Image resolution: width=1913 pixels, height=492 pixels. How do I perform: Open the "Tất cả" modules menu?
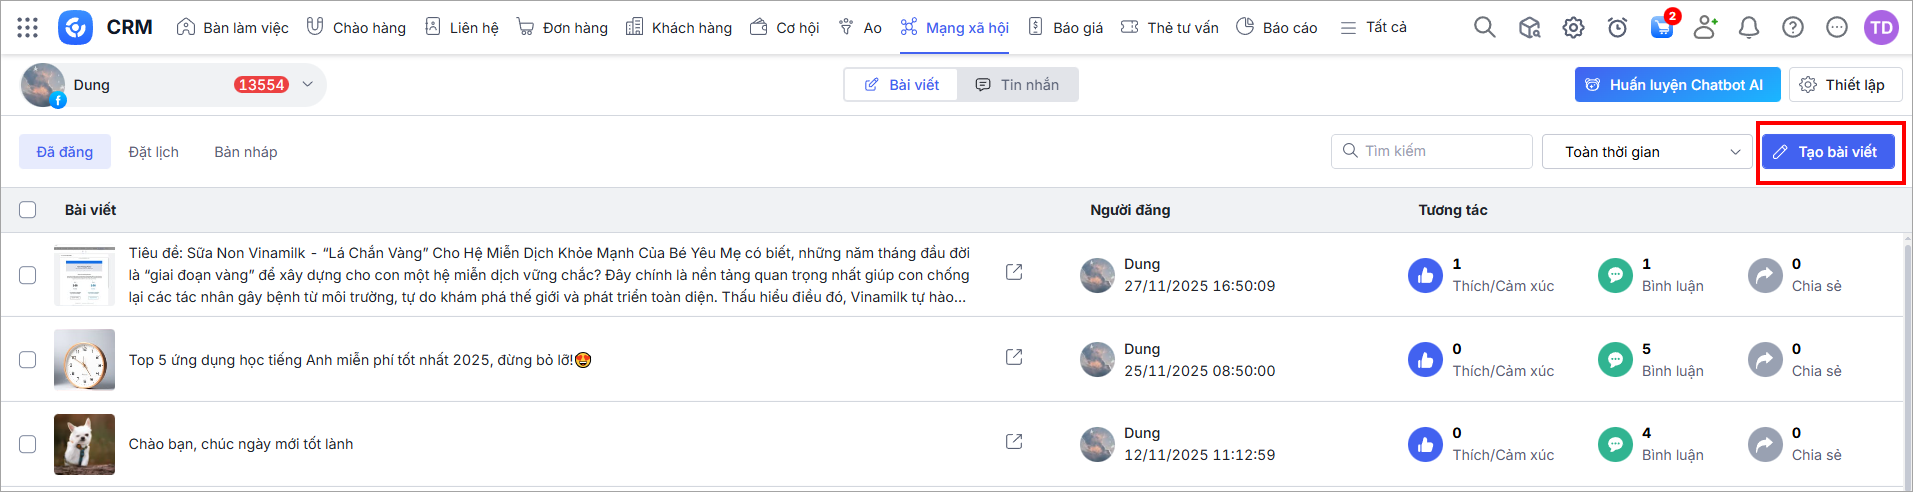click(x=1375, y=28)
